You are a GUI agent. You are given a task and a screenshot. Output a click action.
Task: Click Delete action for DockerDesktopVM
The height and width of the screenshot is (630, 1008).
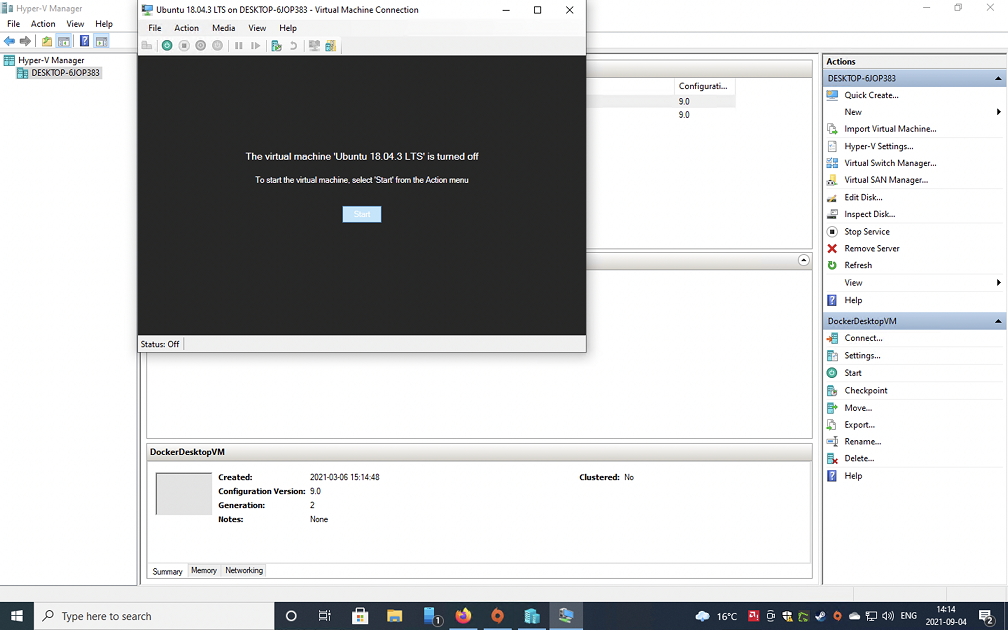859,458
